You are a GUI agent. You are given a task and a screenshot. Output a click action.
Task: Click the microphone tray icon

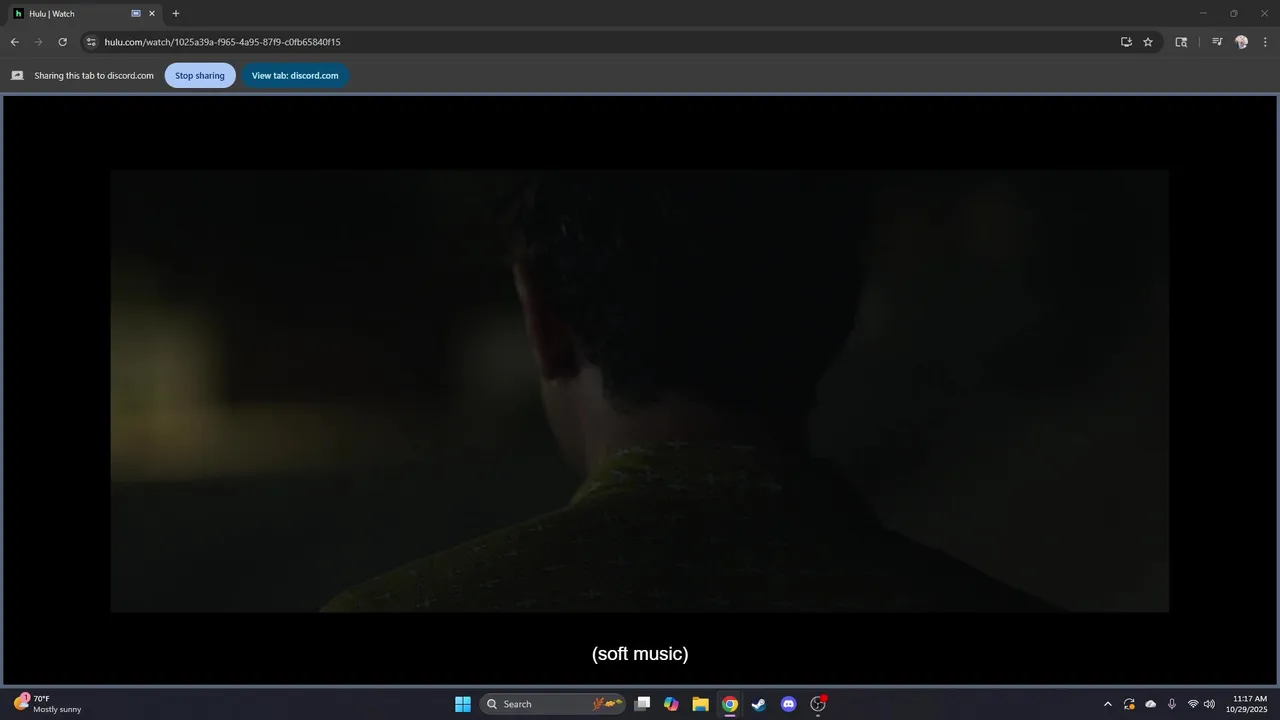click(x=1172, y=704)
